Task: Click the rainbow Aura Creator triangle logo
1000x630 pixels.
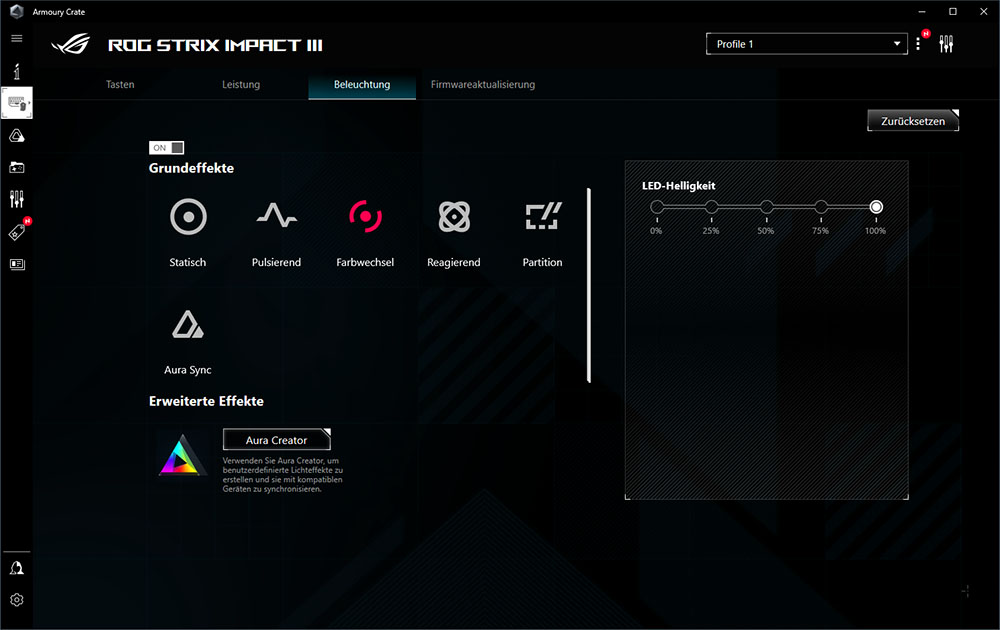Action: pos(182,455)
